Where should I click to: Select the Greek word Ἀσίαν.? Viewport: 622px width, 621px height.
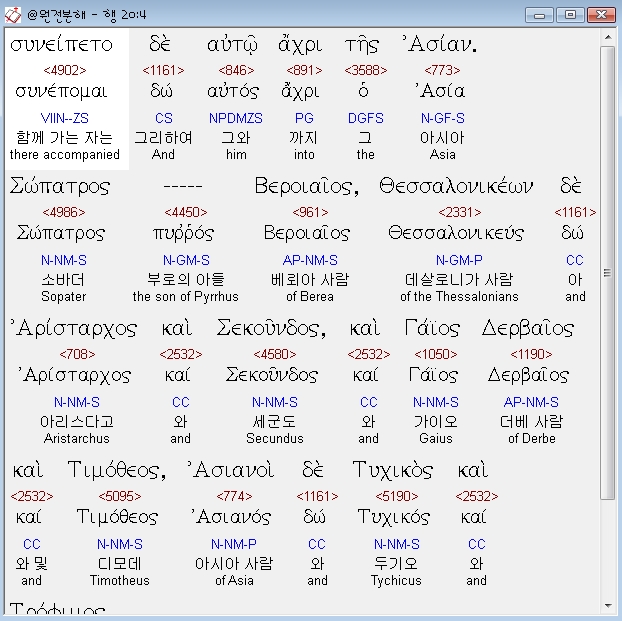pyautogui.click(x=440, y=44)
